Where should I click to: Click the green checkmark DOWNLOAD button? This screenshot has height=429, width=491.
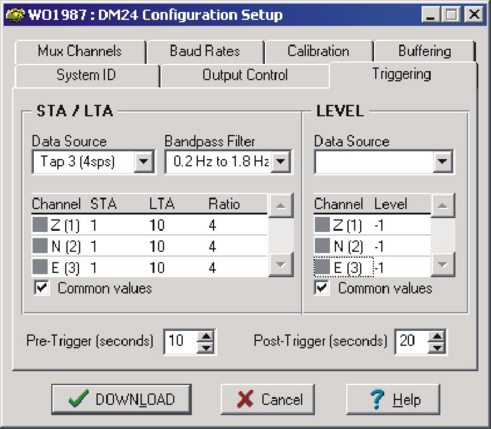(121, 399)
